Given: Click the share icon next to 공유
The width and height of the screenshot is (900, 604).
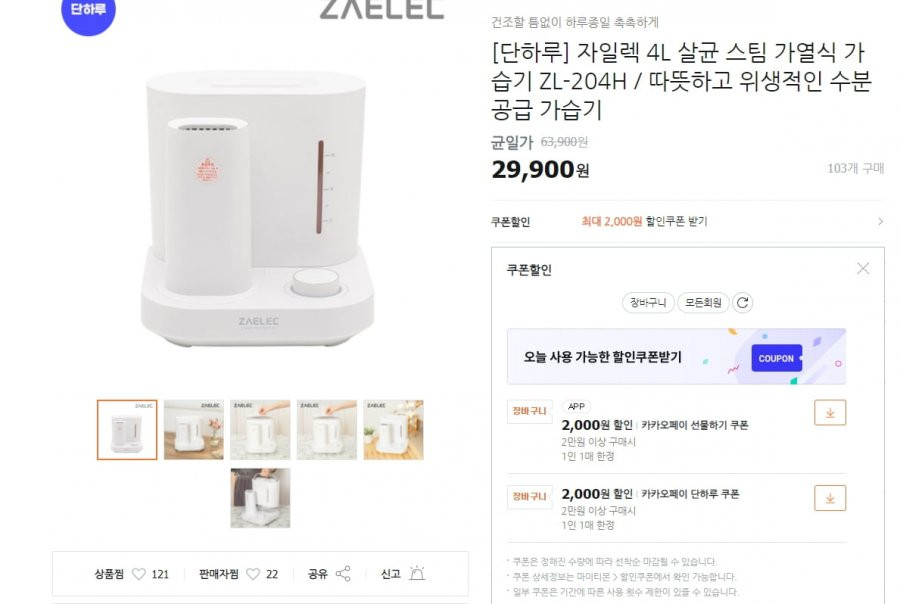Looking at the screenshot, I should [x=343, y=574].
